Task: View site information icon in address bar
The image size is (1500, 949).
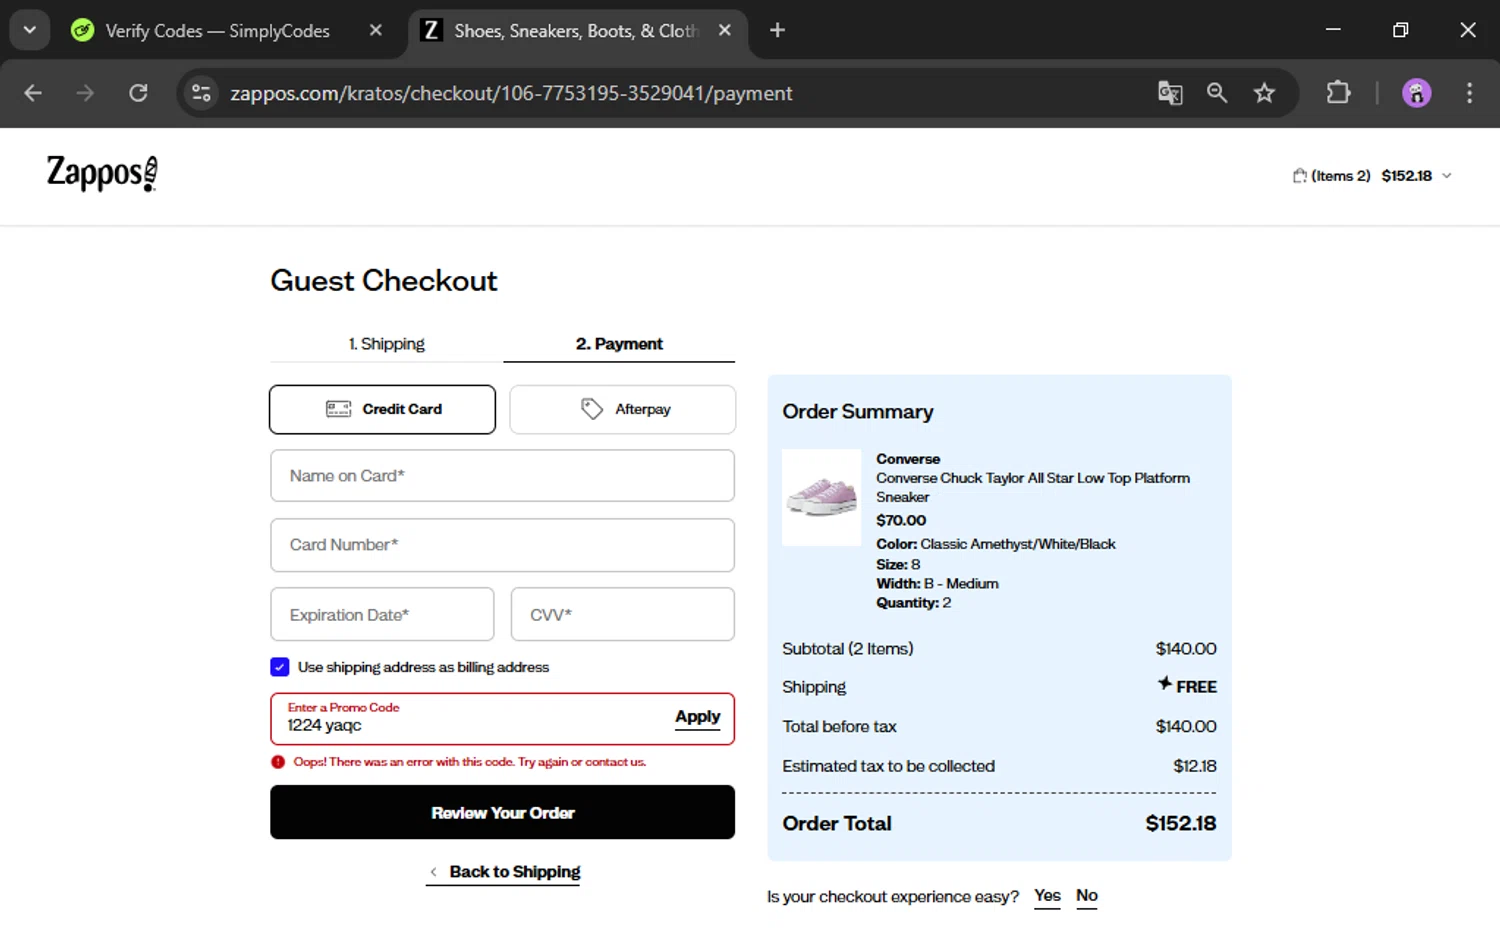Action: [x=201, y=93]
